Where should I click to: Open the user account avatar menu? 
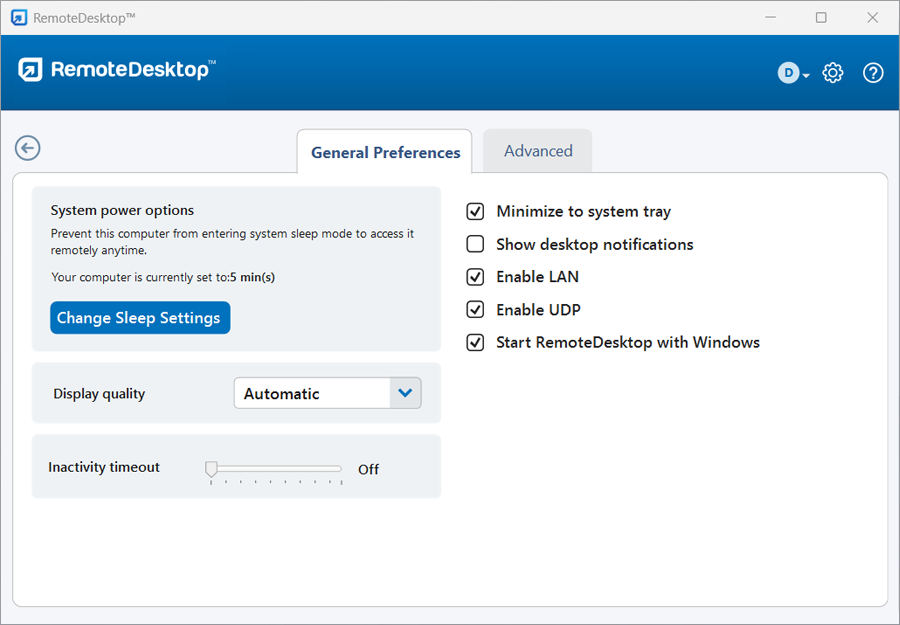[x=793, y=73]
